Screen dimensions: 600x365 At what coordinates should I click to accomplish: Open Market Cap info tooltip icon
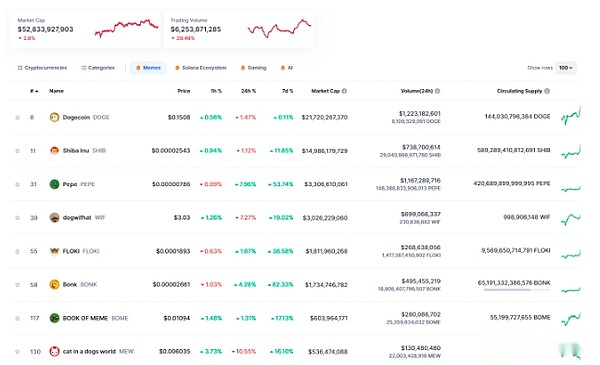tap(344, 91)
